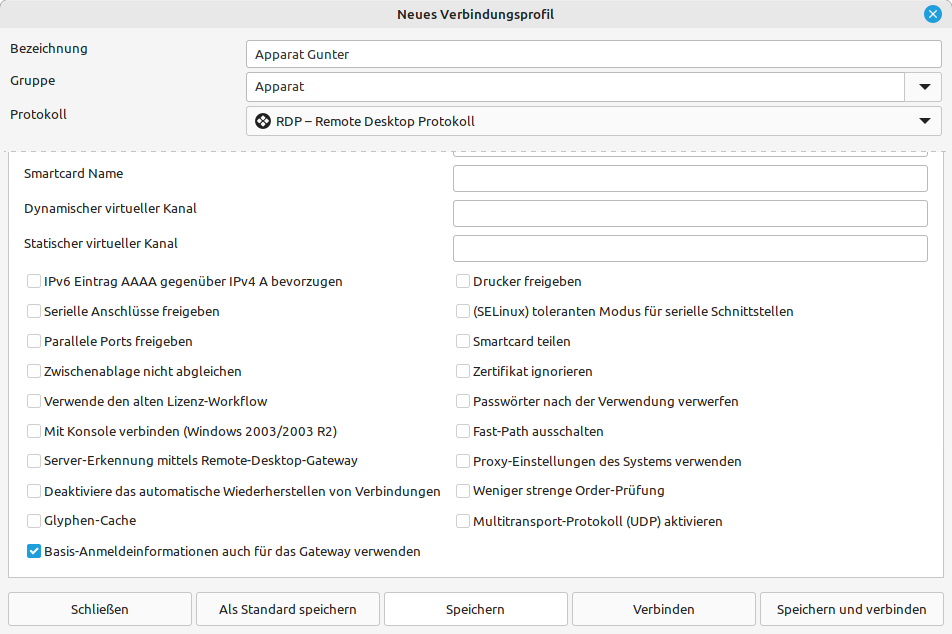Close the Neues Verbindungsprofil dialog
Image resolution: width=952 pixels, height=634 pixels.
coord(933,14)
